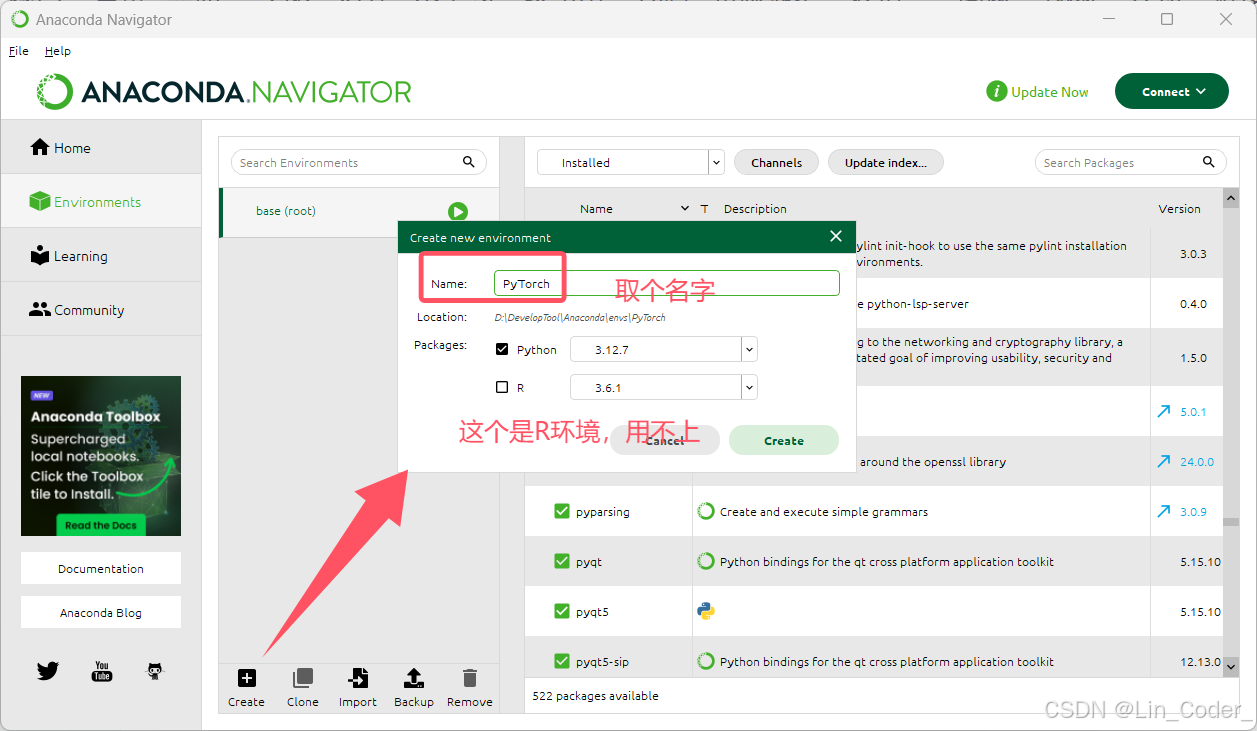
Task: Click the pyparsing package name
Action: 603,512
